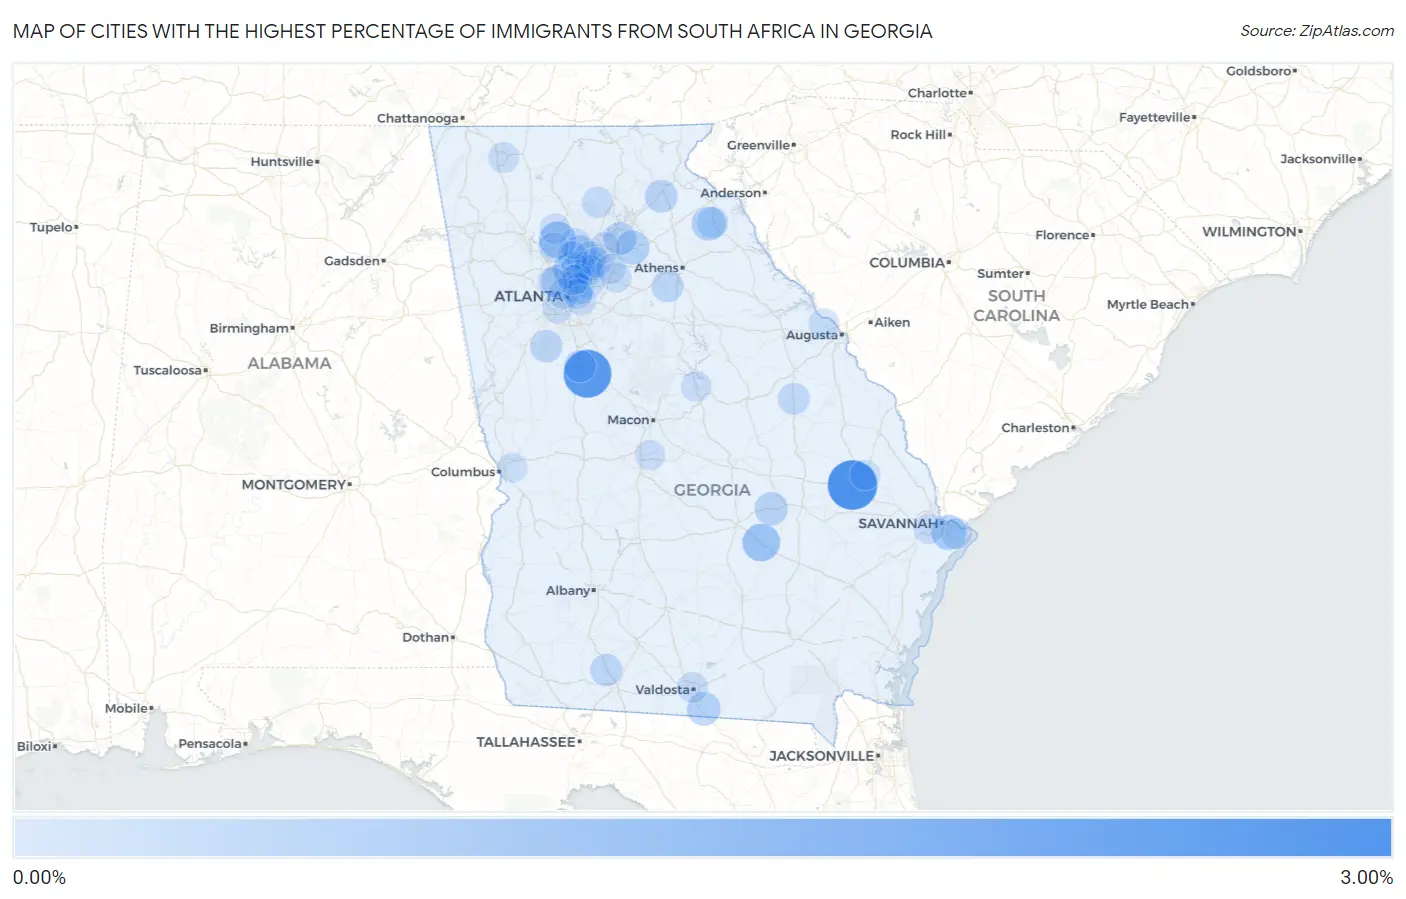Click the TALLAHASSEE city label
This screenshot has width=1406, height=899.
point(526,742)
